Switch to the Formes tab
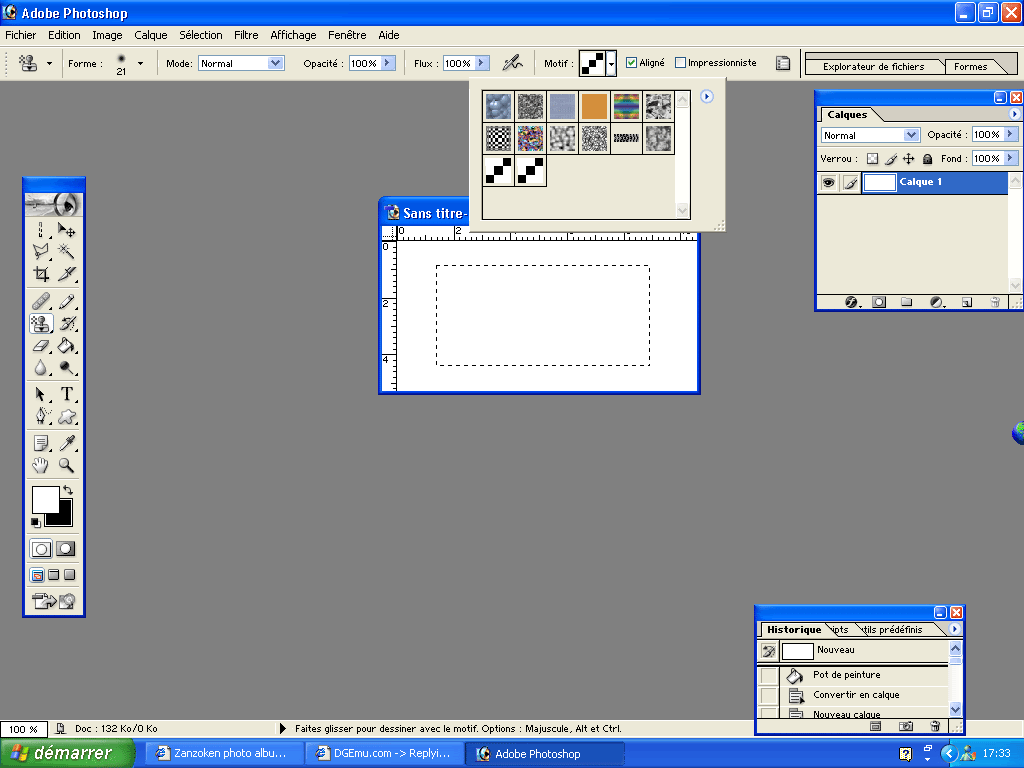 [x=970, y=67]
